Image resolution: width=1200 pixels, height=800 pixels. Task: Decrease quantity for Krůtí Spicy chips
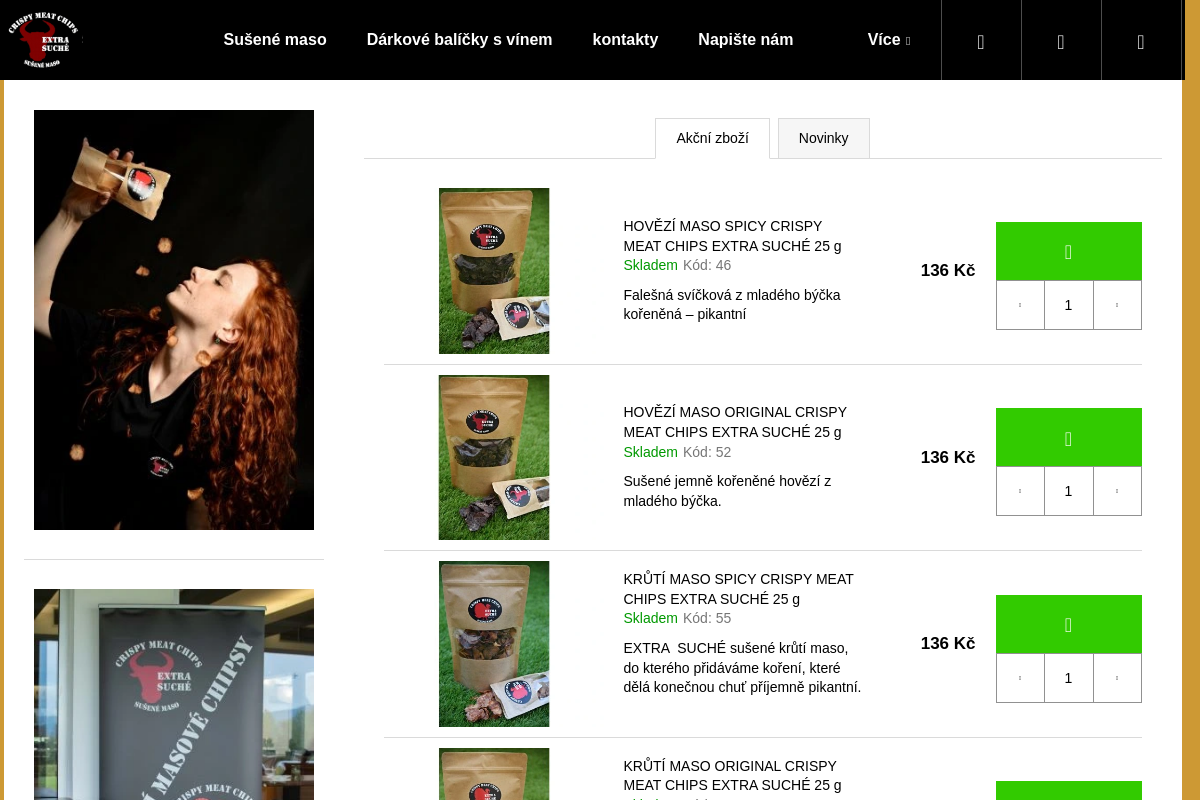click(1020, 678)
